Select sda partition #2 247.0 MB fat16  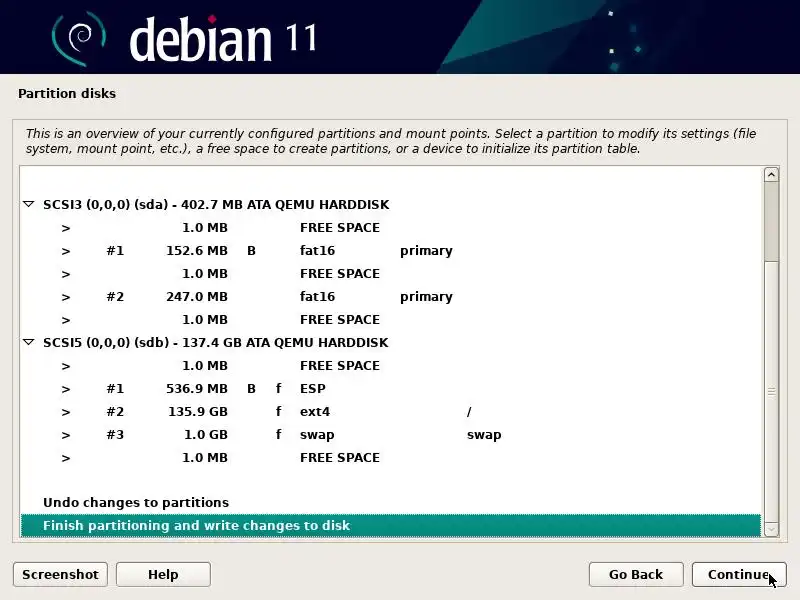click(391, 296)
